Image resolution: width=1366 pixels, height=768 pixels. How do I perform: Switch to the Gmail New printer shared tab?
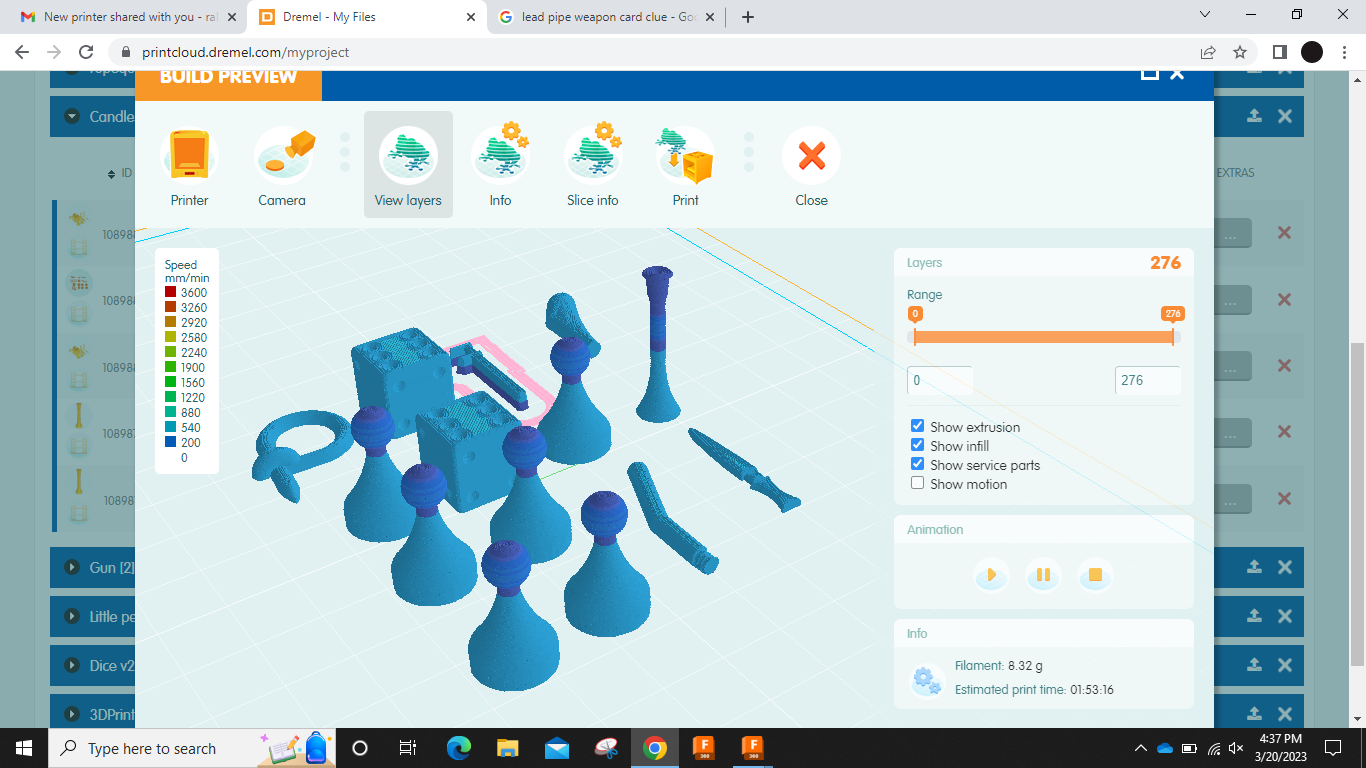126,17
